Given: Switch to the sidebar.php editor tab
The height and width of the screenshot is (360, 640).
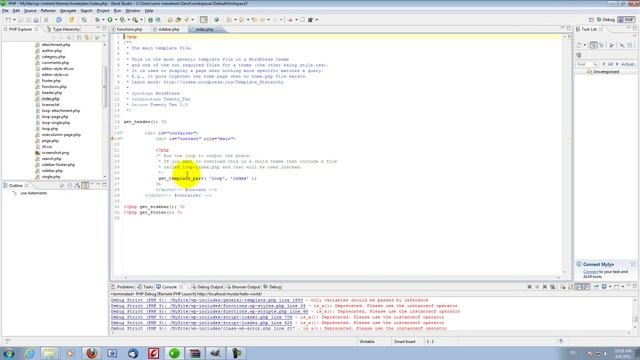Looking at the screenshot, I should [x=168, y=29].
